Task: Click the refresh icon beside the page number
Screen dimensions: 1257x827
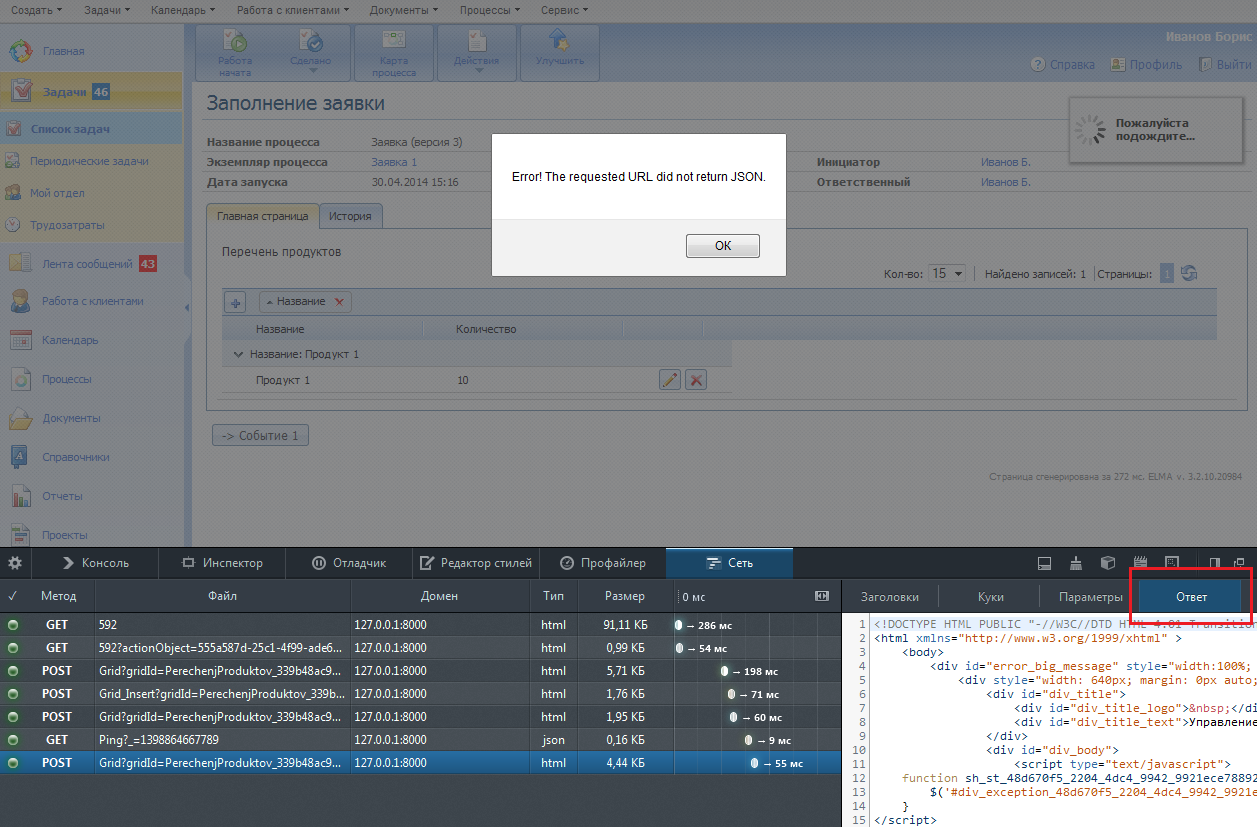Action: 1189,273
